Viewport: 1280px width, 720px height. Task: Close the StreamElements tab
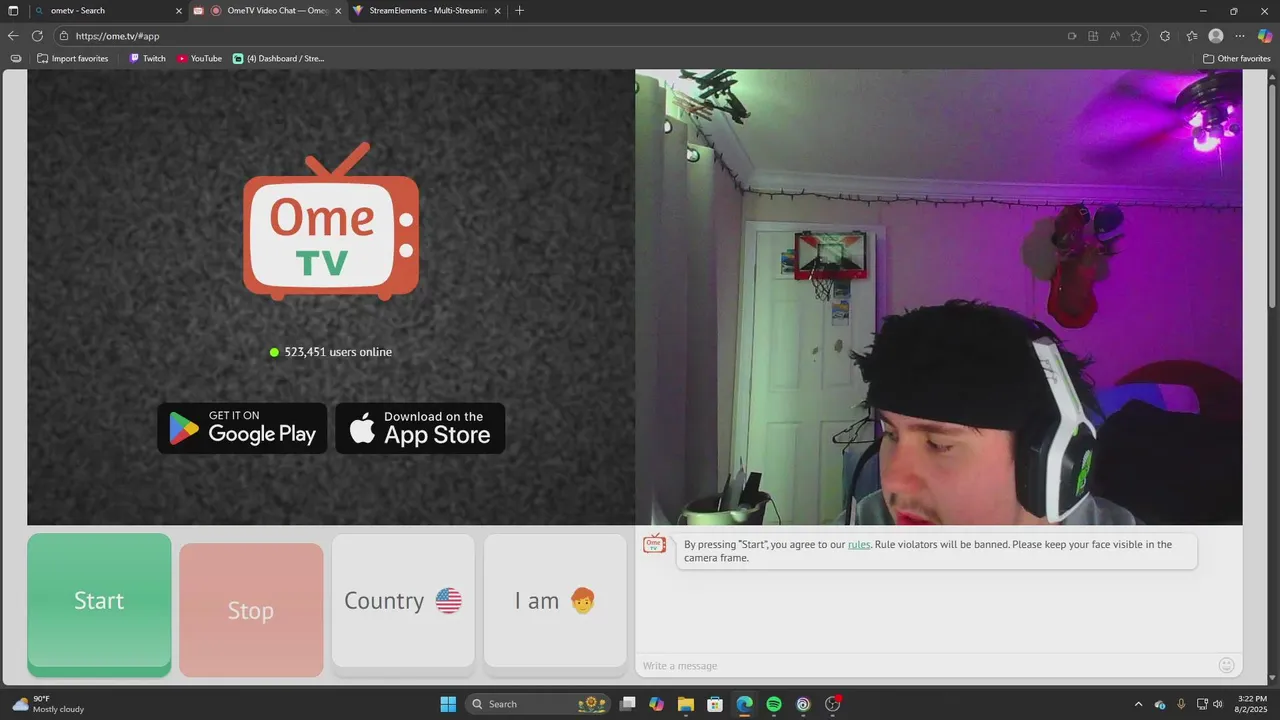pyautogui.click(x=497, y=11)
